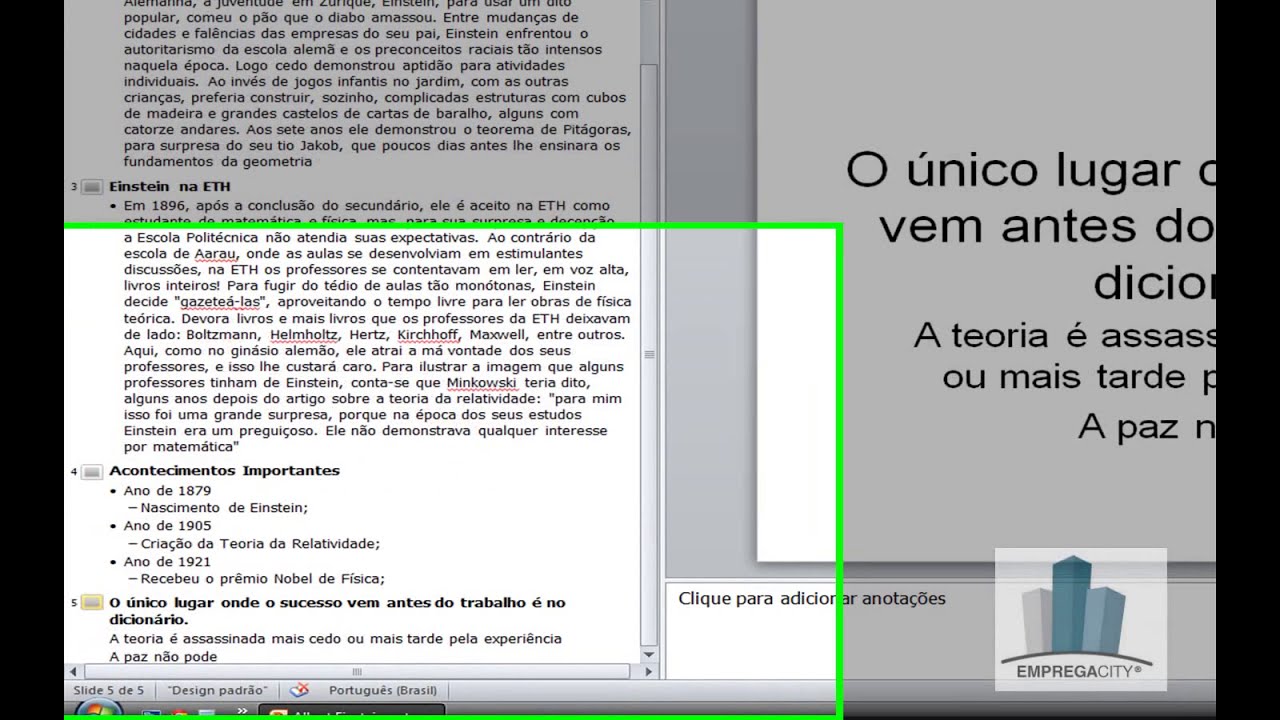This screenshot has height=720, width=1280.
Task: Click the bullet Ano de 1905
Action: (167, 526)
